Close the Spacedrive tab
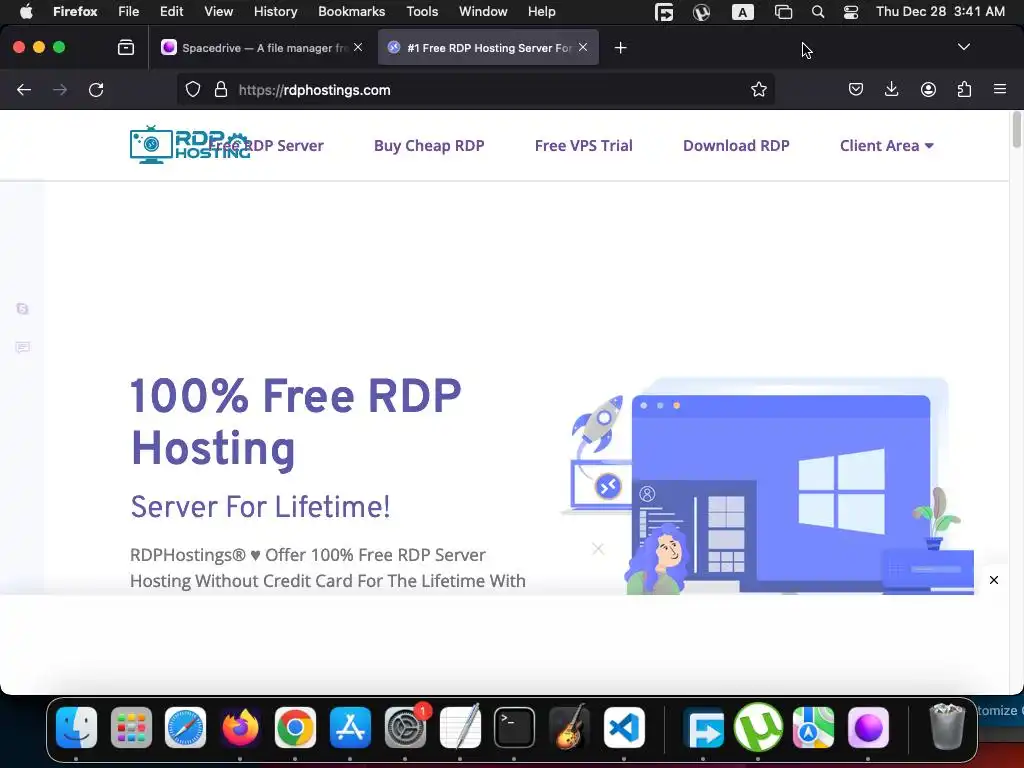Image resolution: width=1024 pixels, height=768 pixels. (x=358, y=47)
